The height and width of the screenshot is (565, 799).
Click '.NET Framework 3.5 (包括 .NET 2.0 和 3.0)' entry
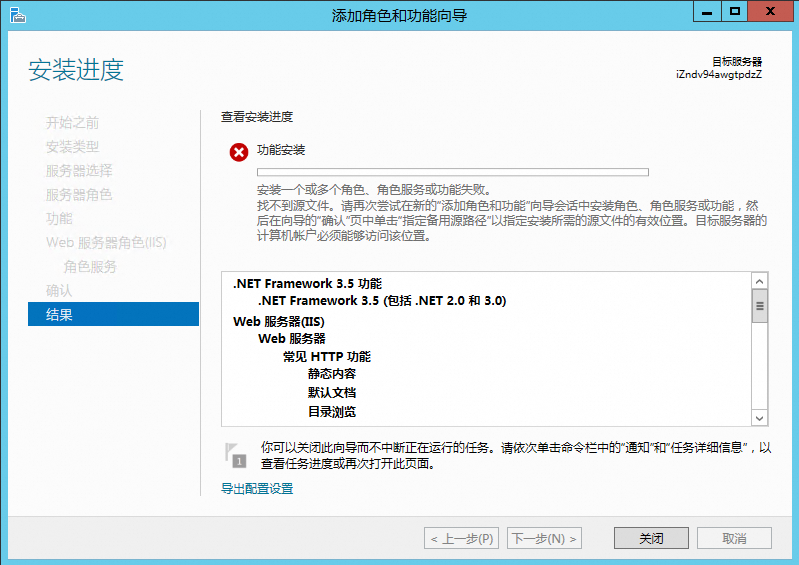(x=382, y=301)
